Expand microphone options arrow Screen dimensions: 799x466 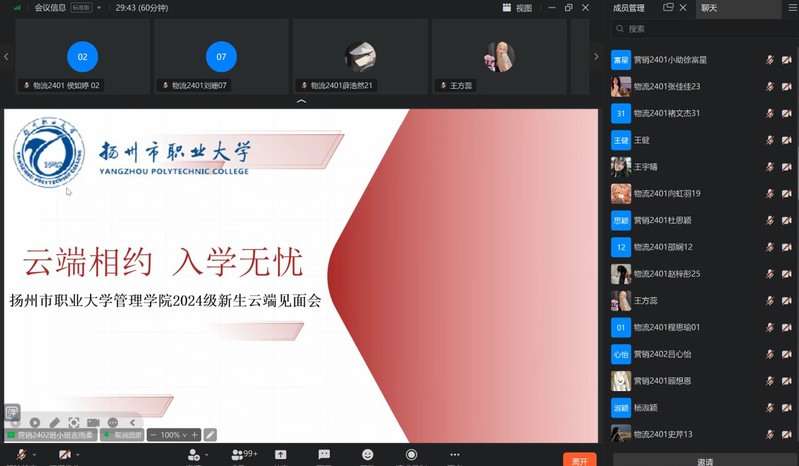click(34, 454)
